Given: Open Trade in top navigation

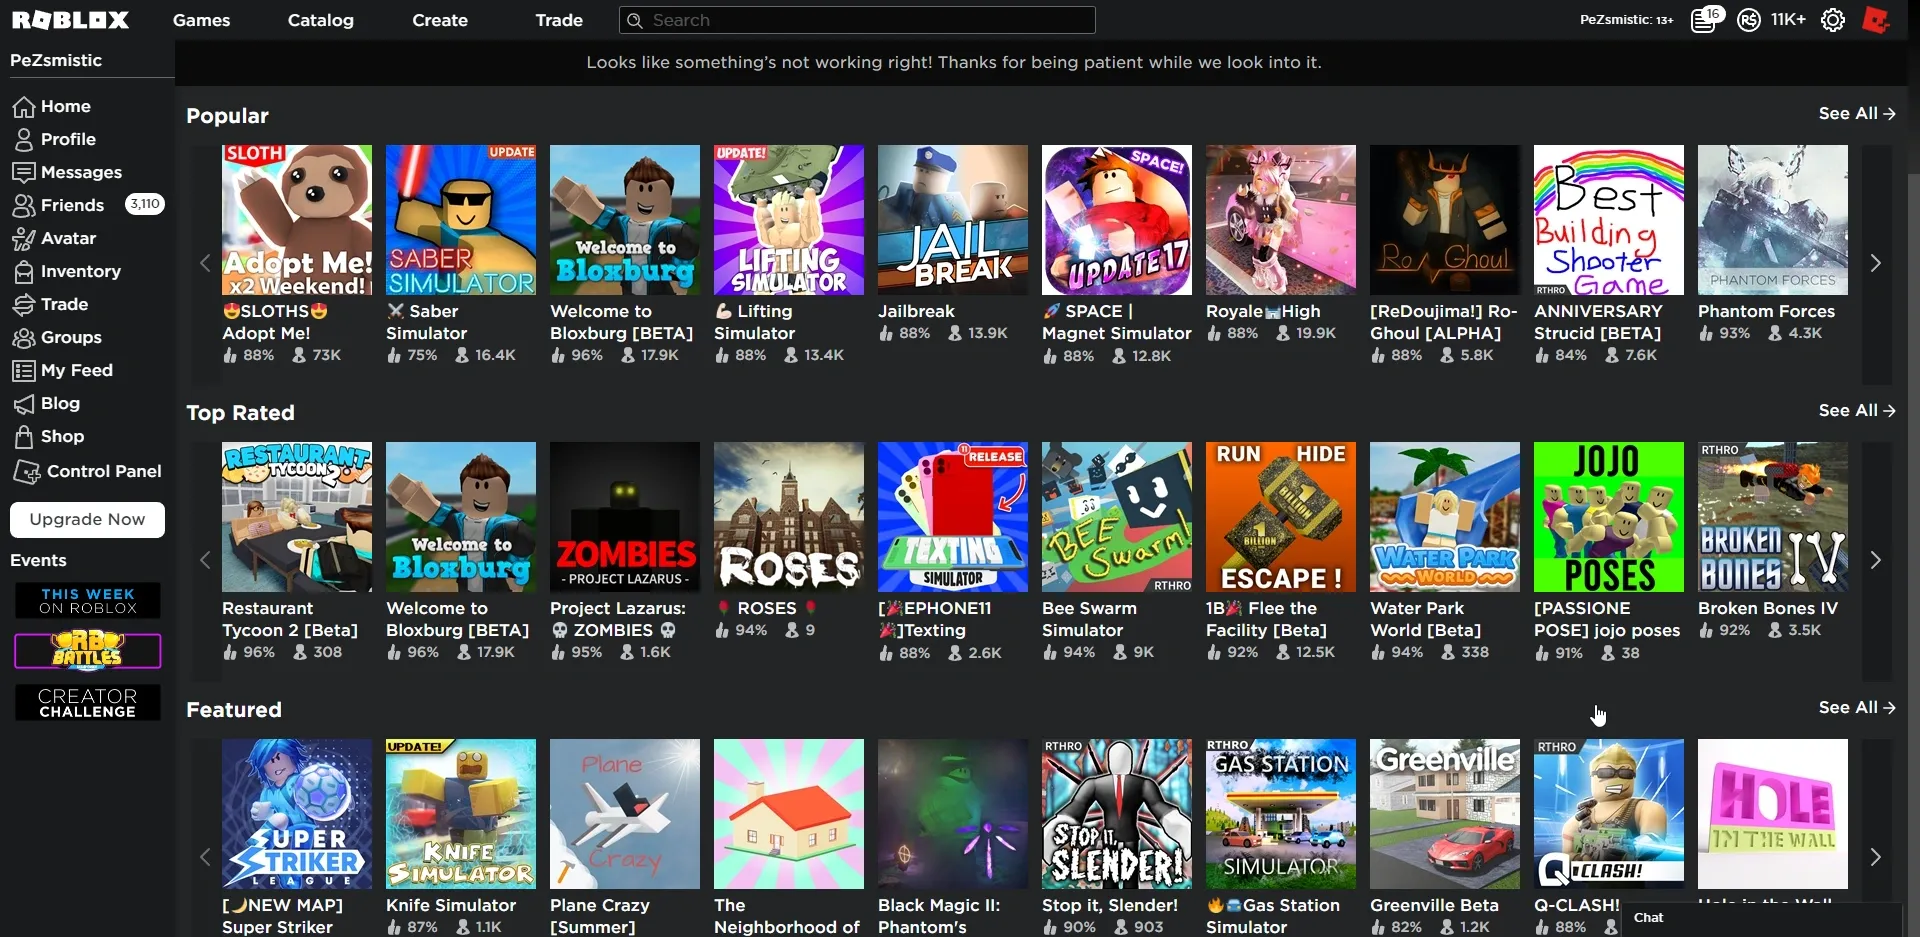Looking at the screenshot, I should click(559, 20).
